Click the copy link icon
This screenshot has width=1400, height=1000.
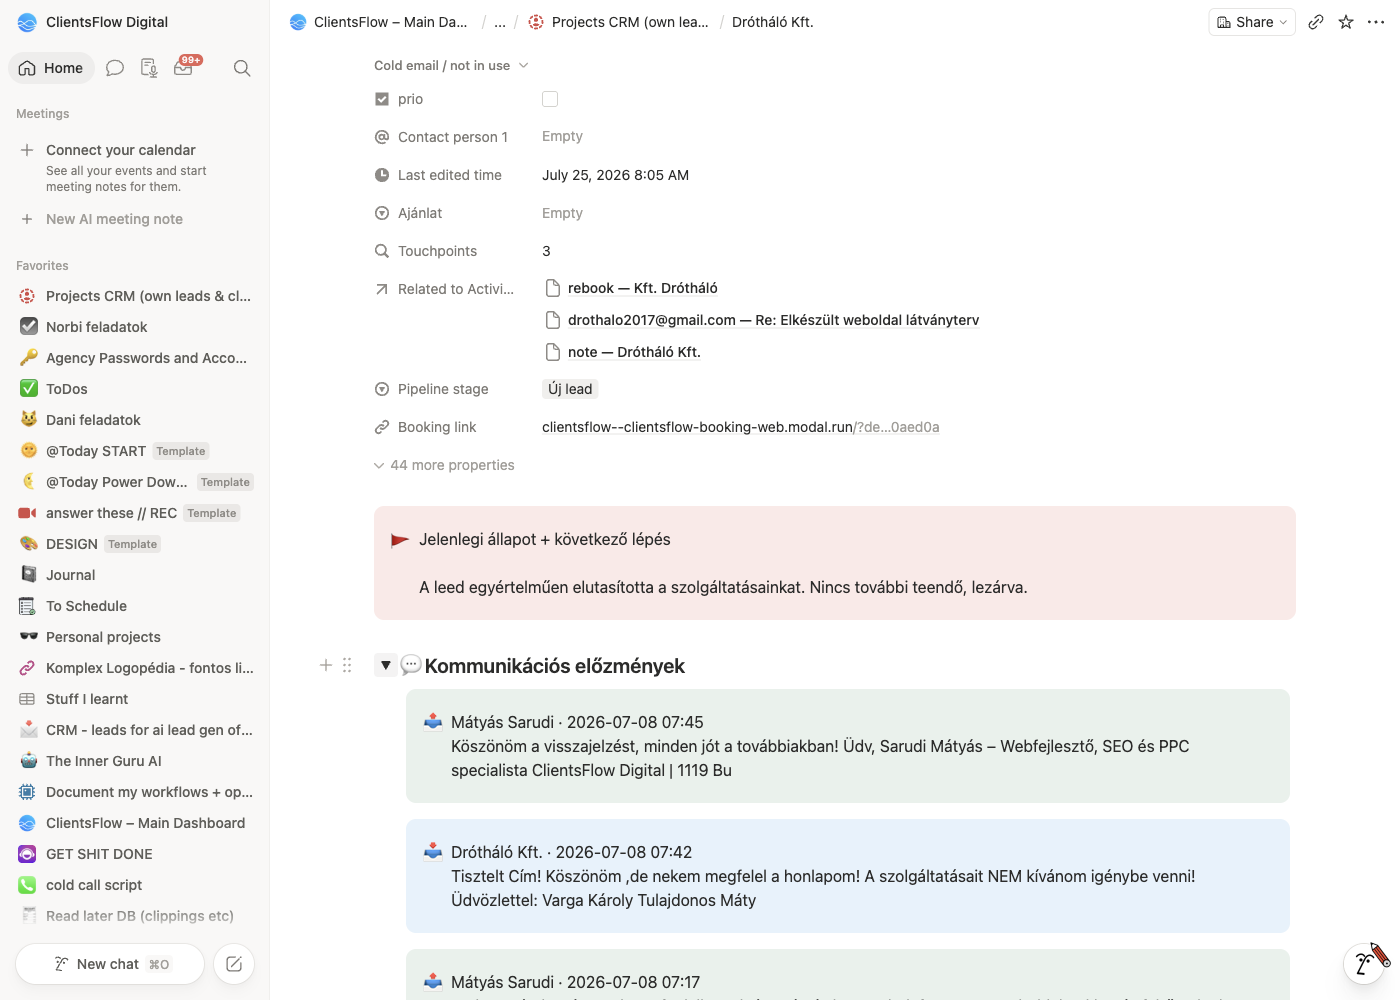tap(1316, 22)
